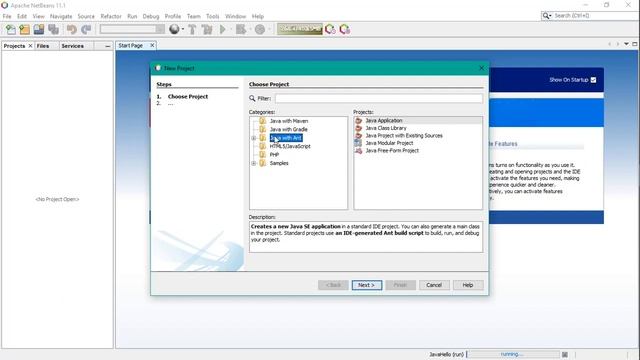640x360 pixels.
Task: Click the JavaHello (run) running progress bar
Action: pyautogui.click(x=513, y=354)
